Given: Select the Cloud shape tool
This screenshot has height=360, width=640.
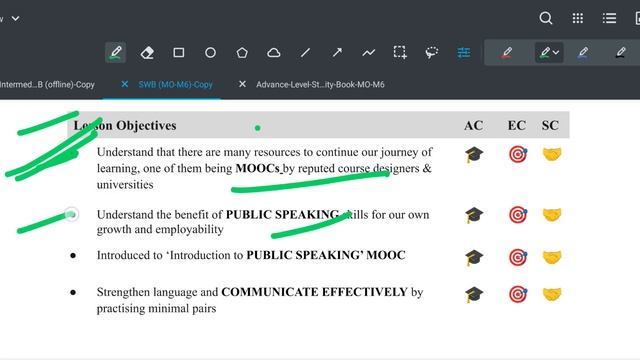Looking at the screenshot, I should [273, 53].
